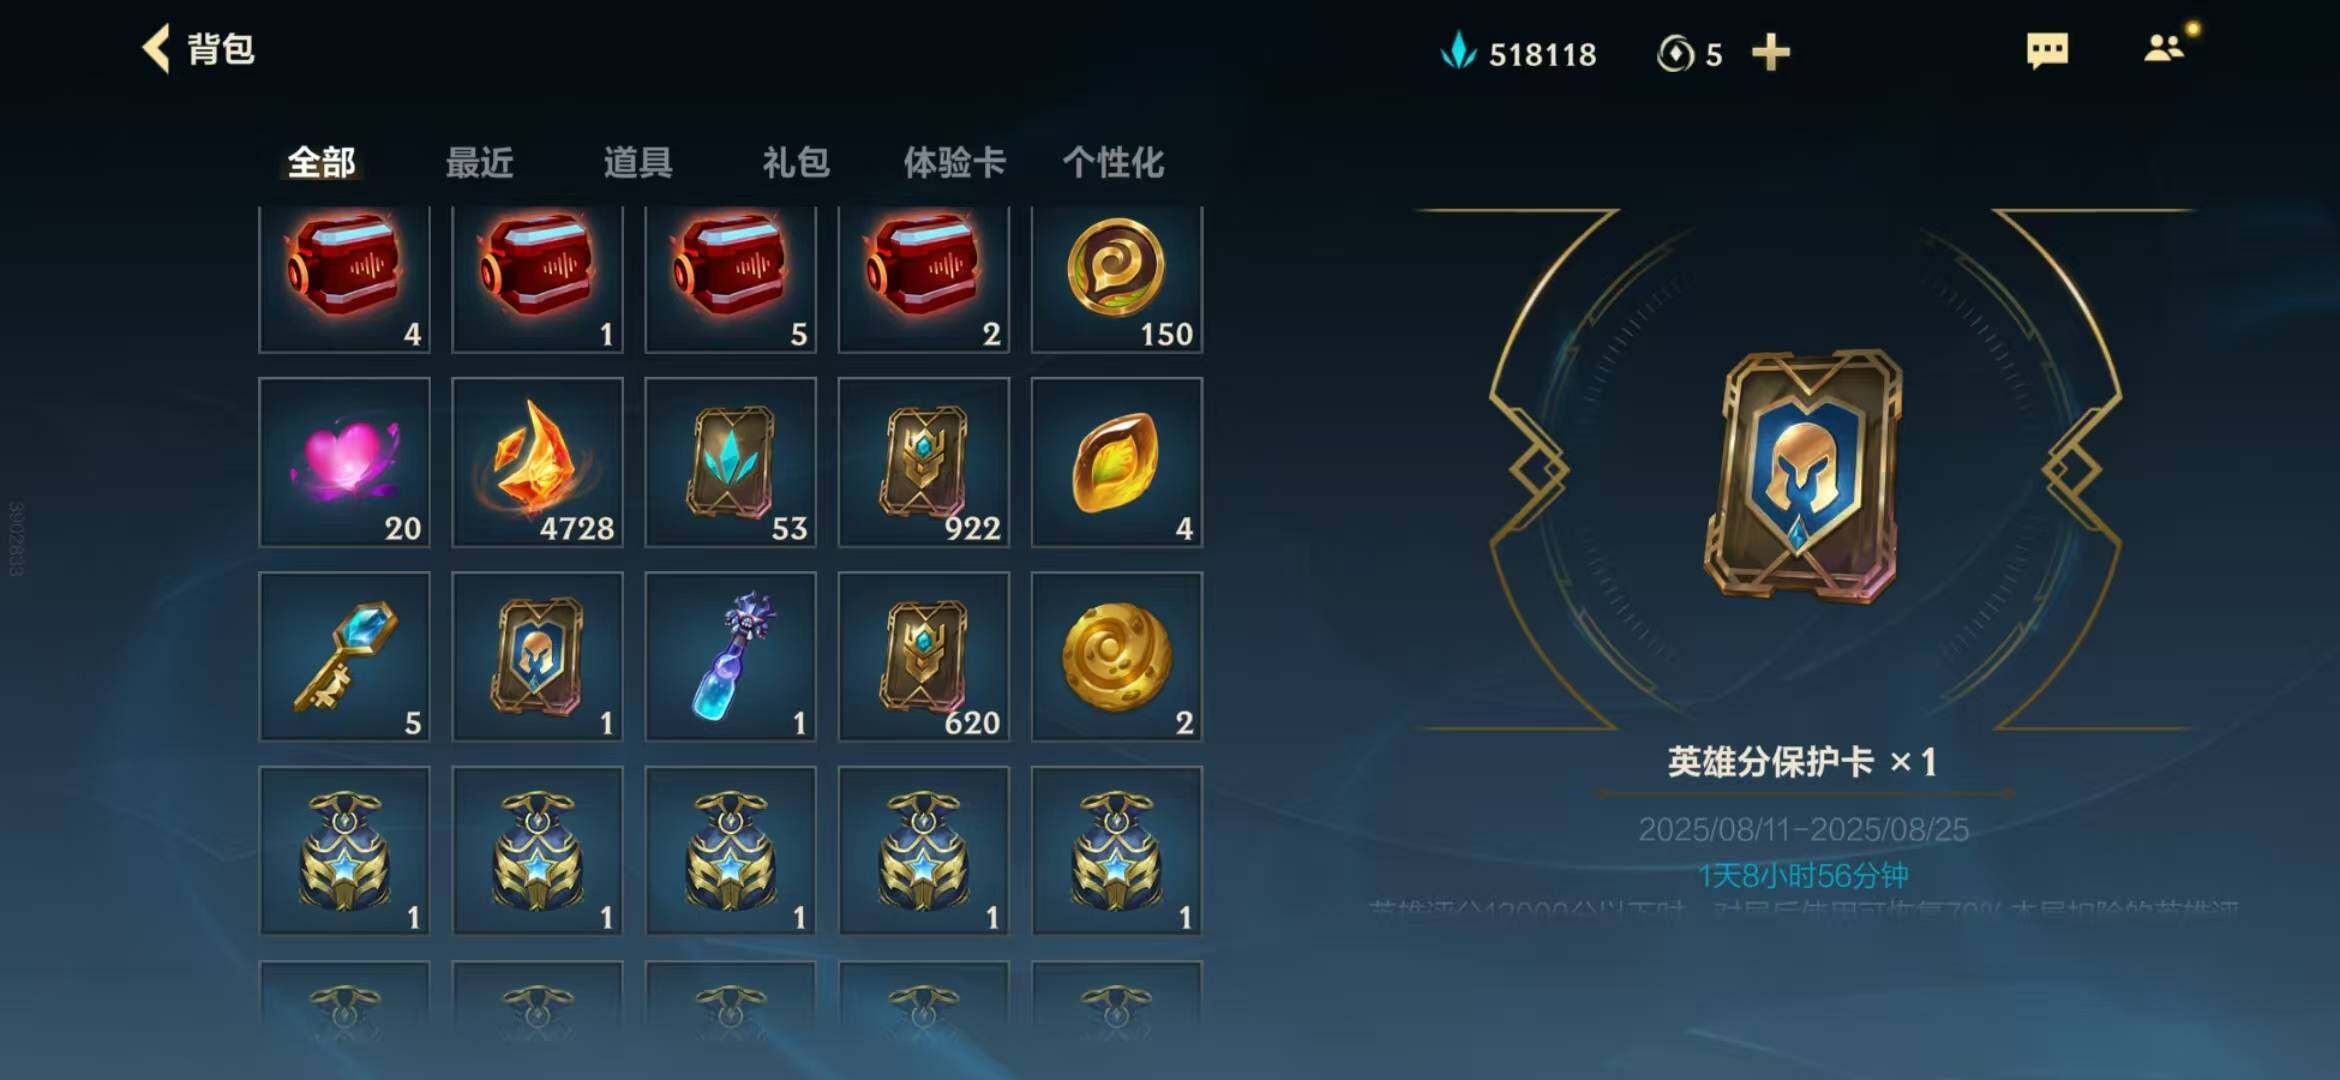Switch to the 最近 tab

pyautogui.click(x=479, y=162)
